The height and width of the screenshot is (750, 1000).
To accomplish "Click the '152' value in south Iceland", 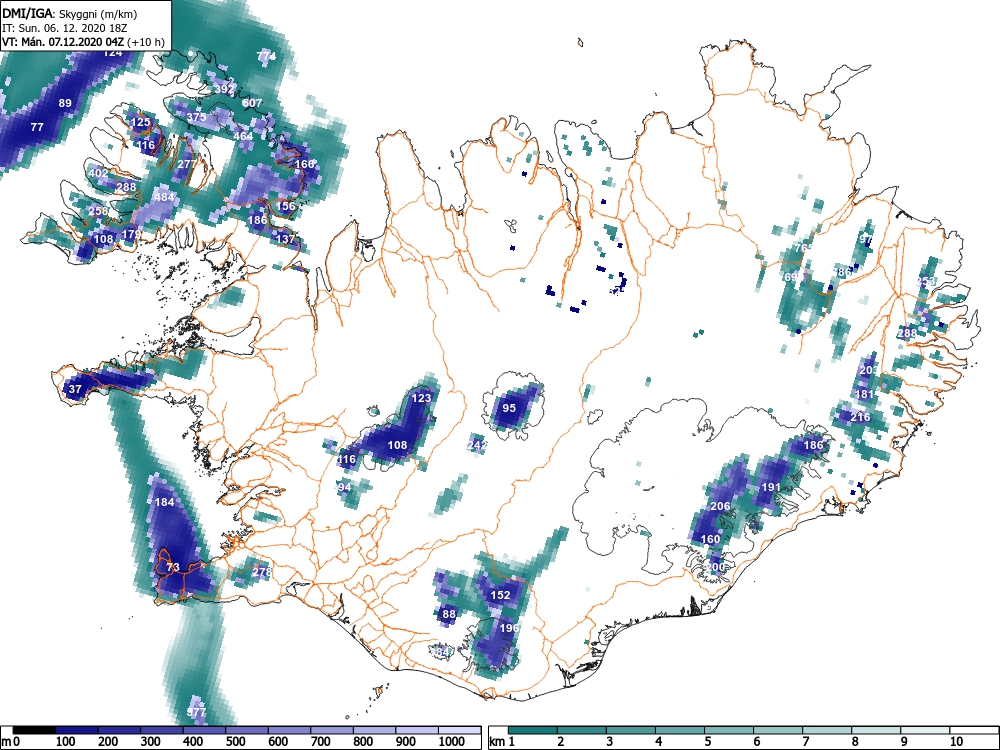I will [501, 595].
